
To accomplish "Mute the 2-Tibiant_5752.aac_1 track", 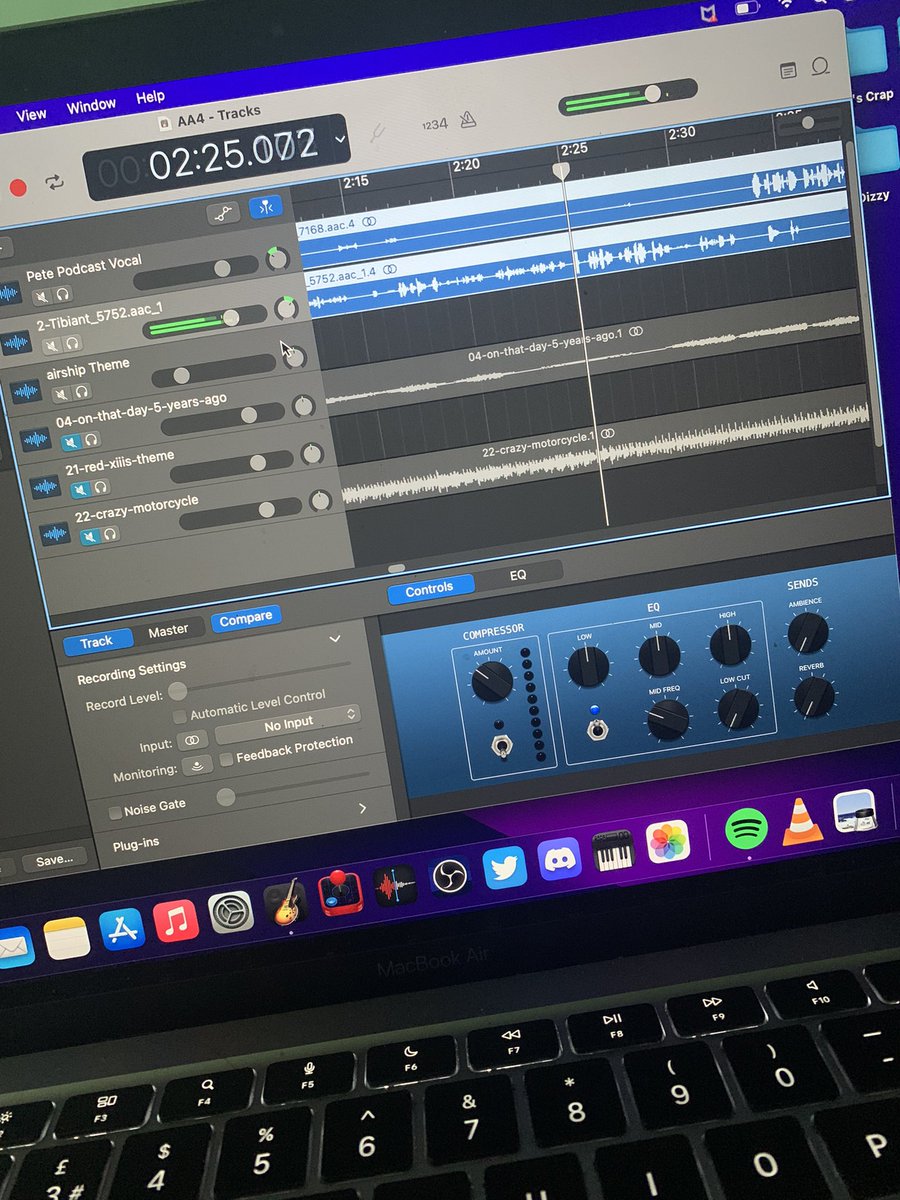I will pos(50,345).
